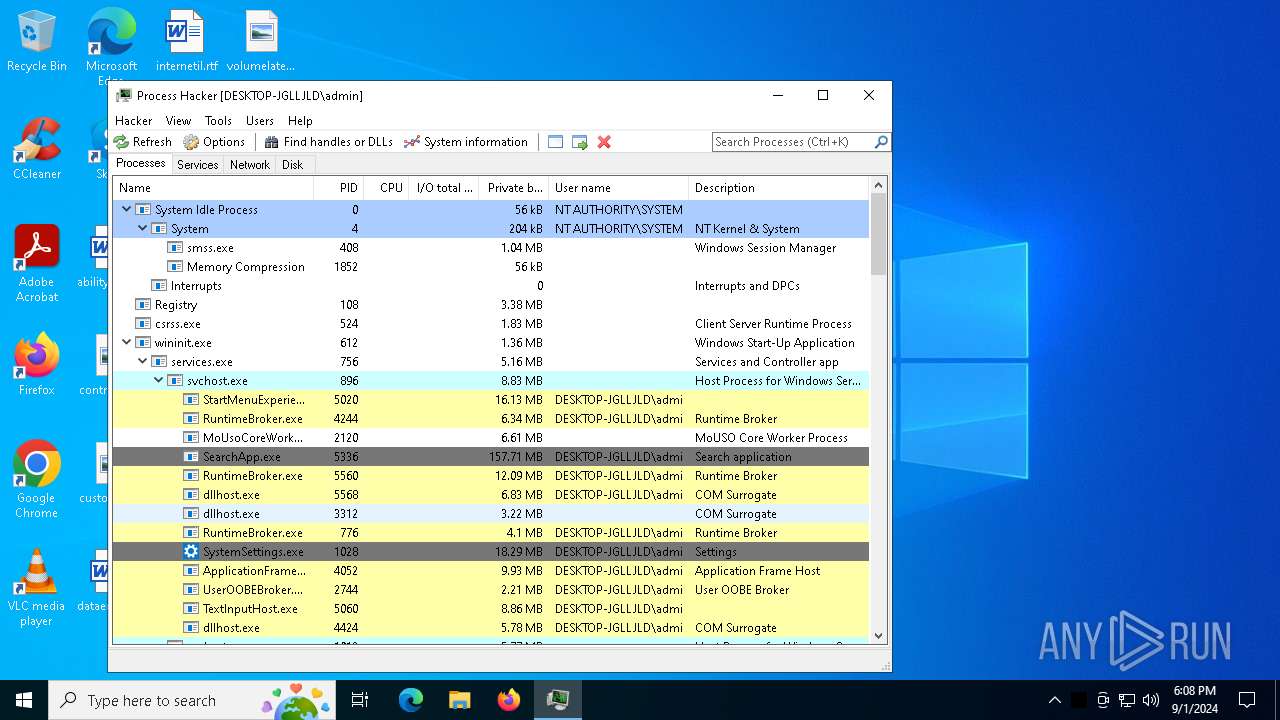Select RuntimeBroker.exe with PID 4244
This screenshot has width=1280, height=720.
tap(491, 418)
